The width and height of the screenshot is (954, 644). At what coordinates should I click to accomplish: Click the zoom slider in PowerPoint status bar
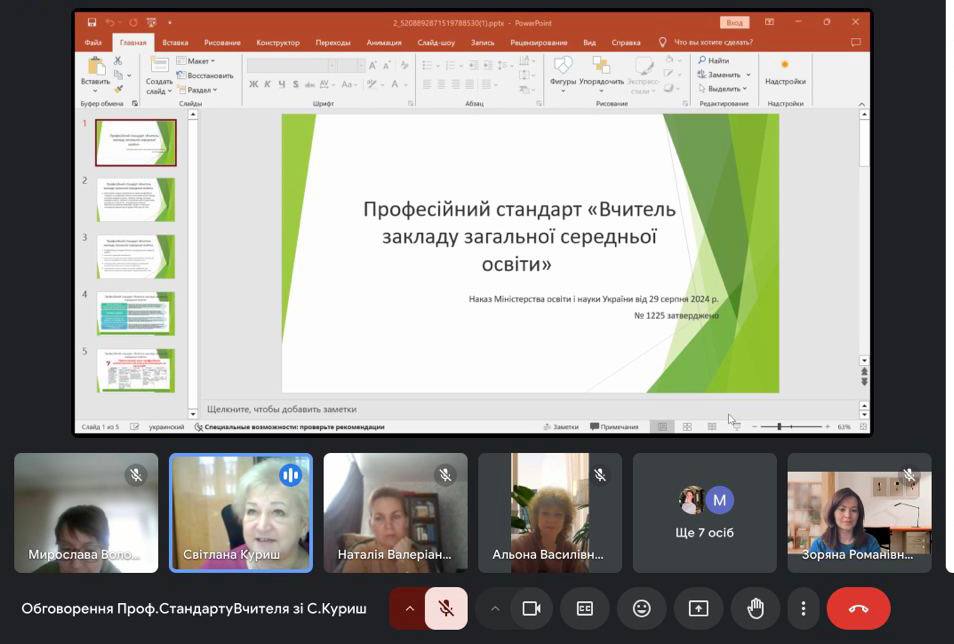pyautogui.click(x=790, y=427)
